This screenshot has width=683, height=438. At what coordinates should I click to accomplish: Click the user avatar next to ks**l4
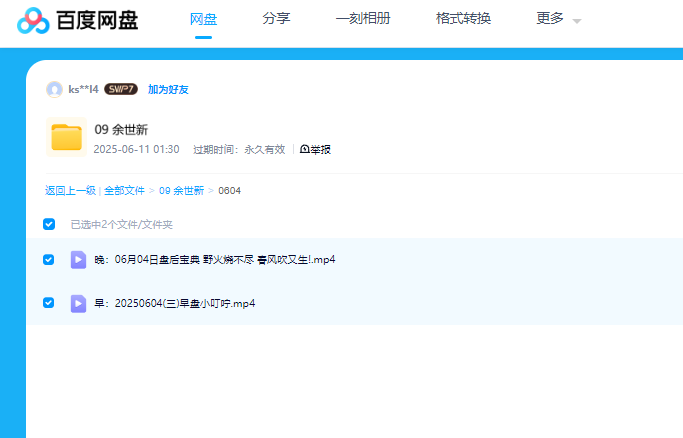(54, 89)
